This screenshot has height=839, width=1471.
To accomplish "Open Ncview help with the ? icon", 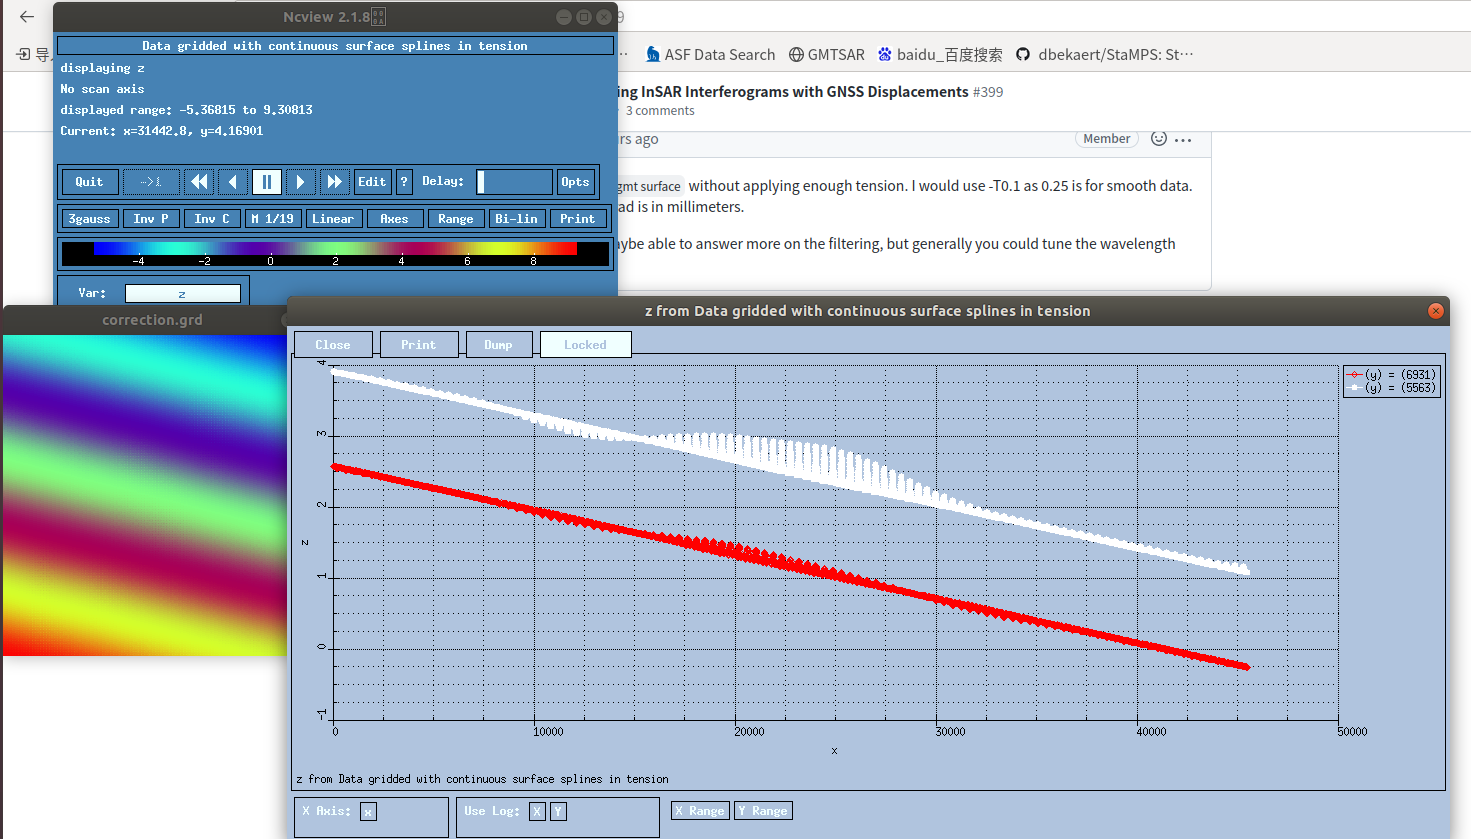I will click(x=404, y=181).
